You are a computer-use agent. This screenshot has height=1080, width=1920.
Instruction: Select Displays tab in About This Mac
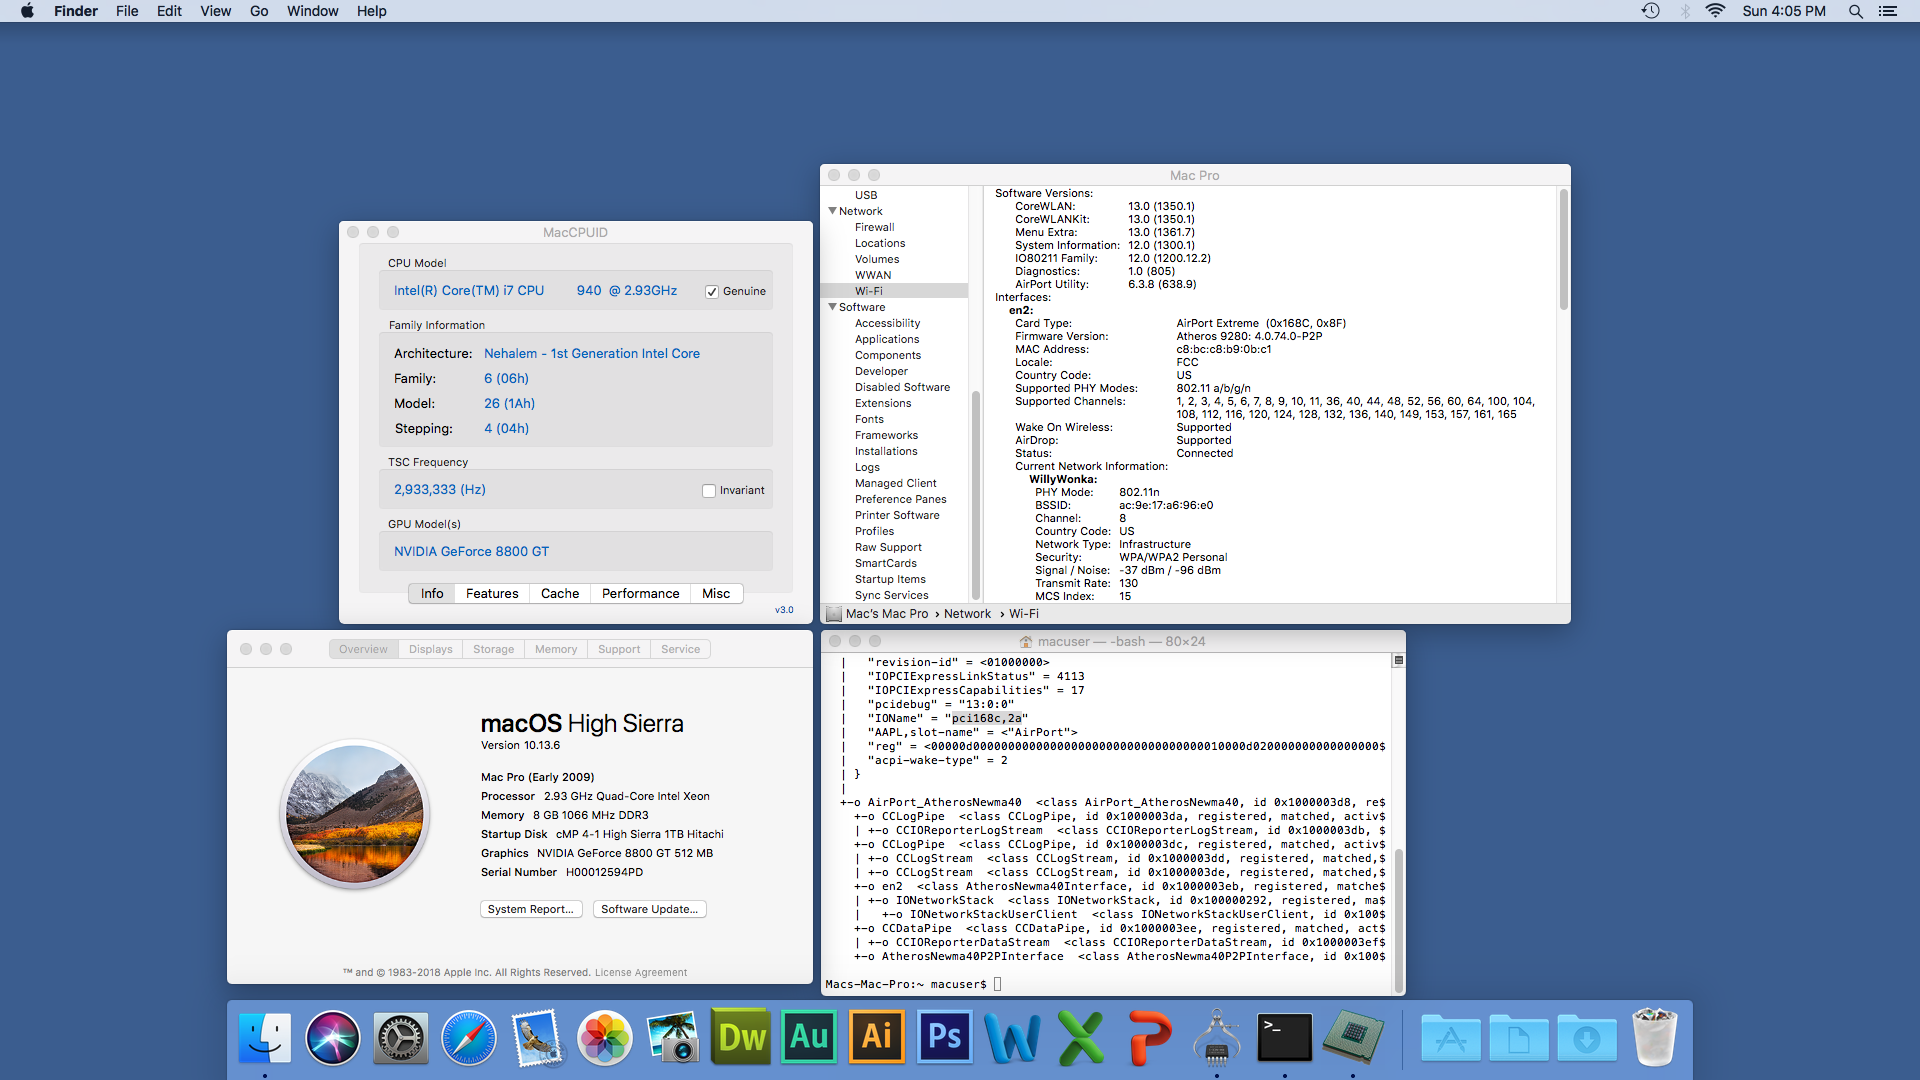[x=431, y=649]
